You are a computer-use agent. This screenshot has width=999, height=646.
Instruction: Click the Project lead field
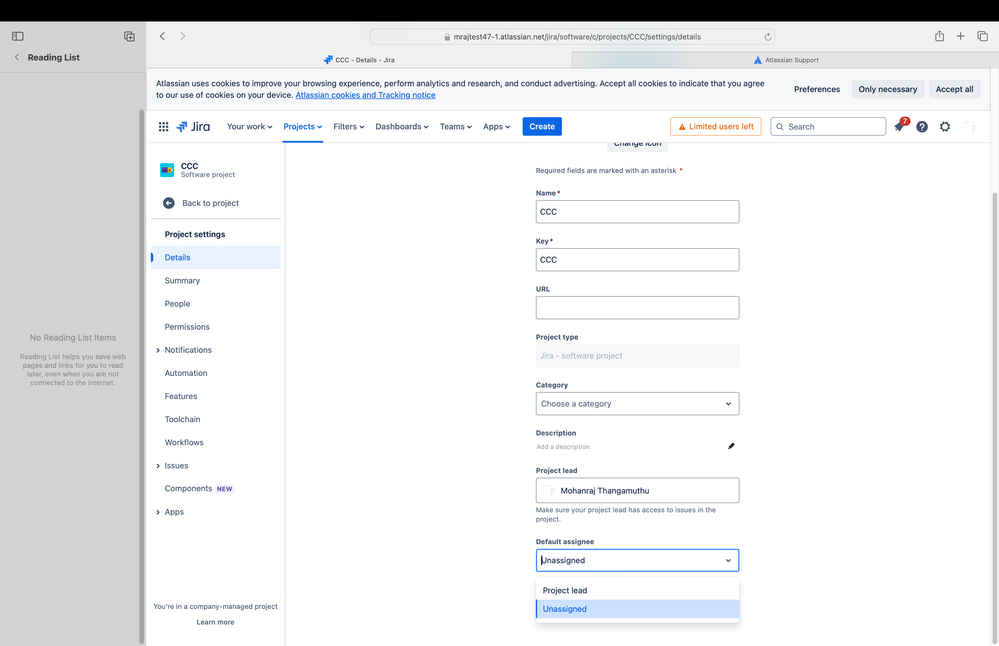pyautogui.click(x=637, y=491)
